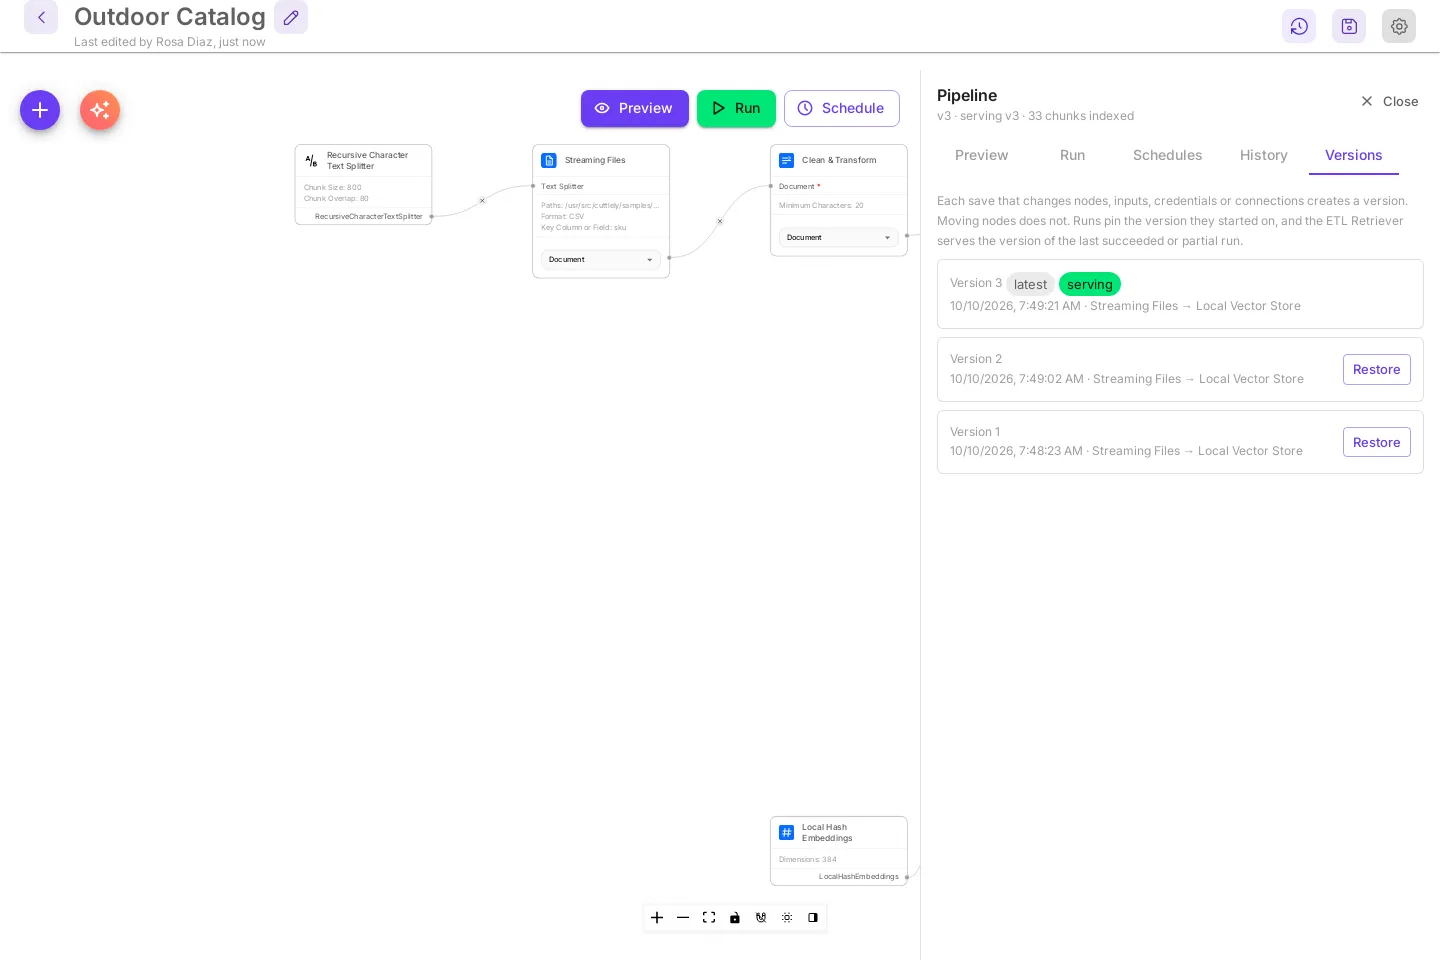Start the pipeline with the green Run button

[736, 108]
